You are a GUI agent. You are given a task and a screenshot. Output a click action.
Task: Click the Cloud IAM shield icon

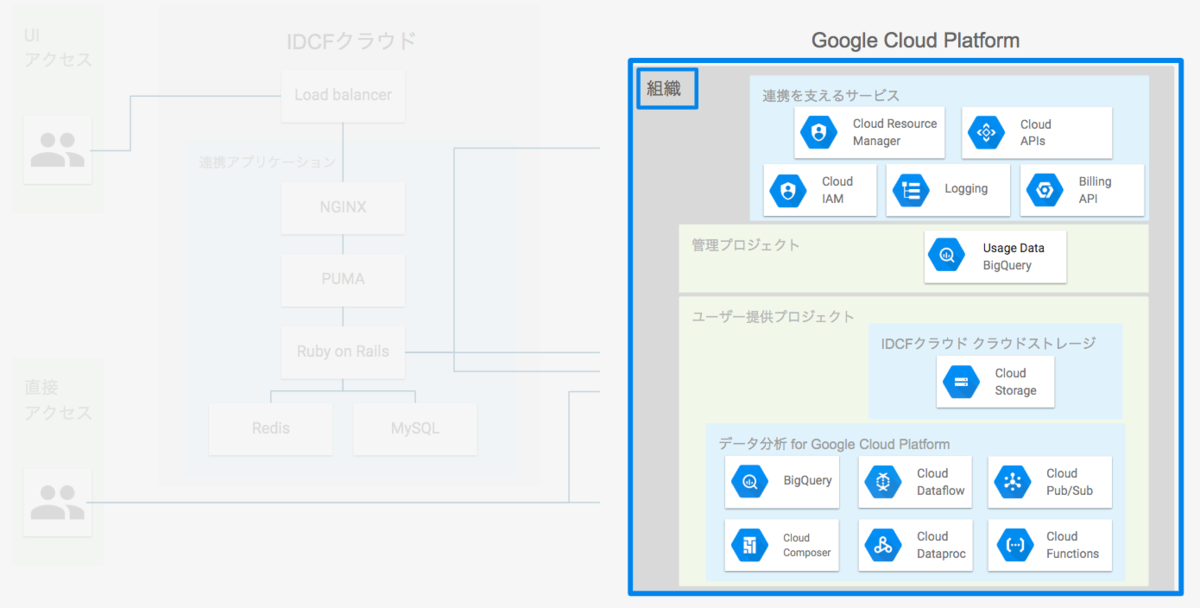point(787,190)
